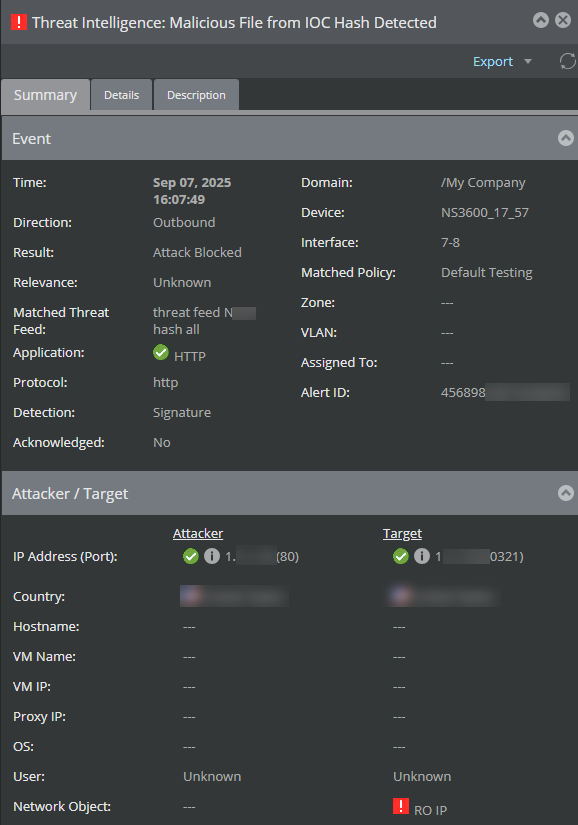The width and height of the screenshot is (578, 825).
Task: Open the Description tab
Action: pyautogui.click(x=196, y=95)
